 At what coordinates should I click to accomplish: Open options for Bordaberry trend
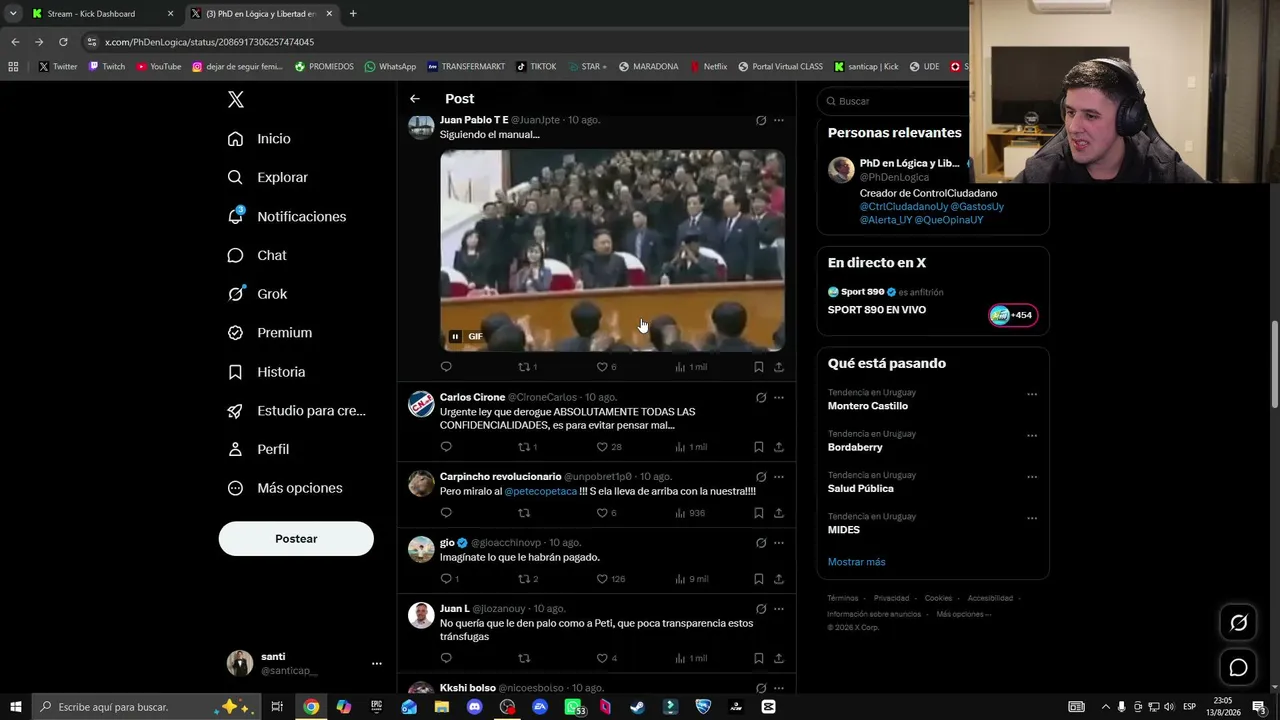click(x=1032, y=435)
